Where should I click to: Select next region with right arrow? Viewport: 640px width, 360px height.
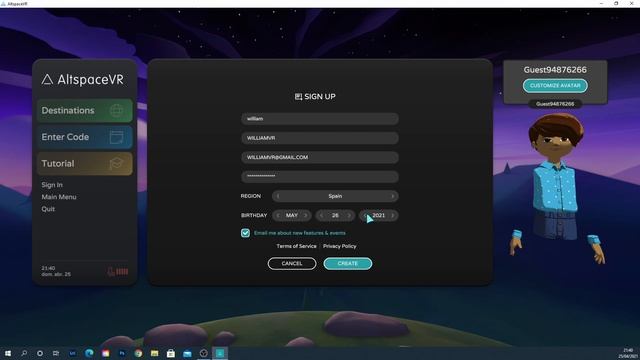click(x=393, y=196)
